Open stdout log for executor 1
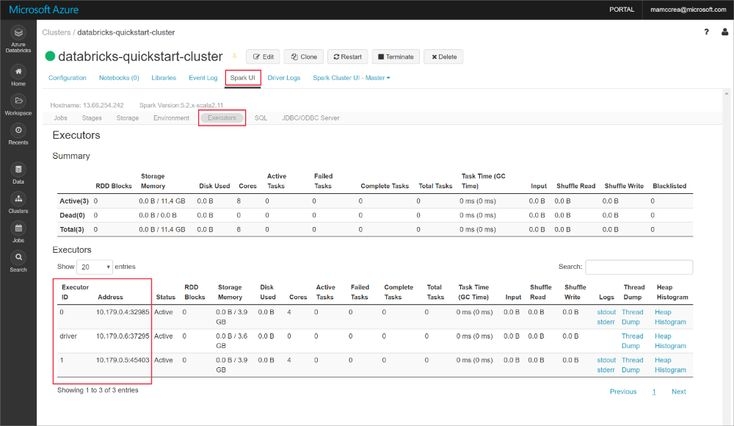 coord(606,360)
